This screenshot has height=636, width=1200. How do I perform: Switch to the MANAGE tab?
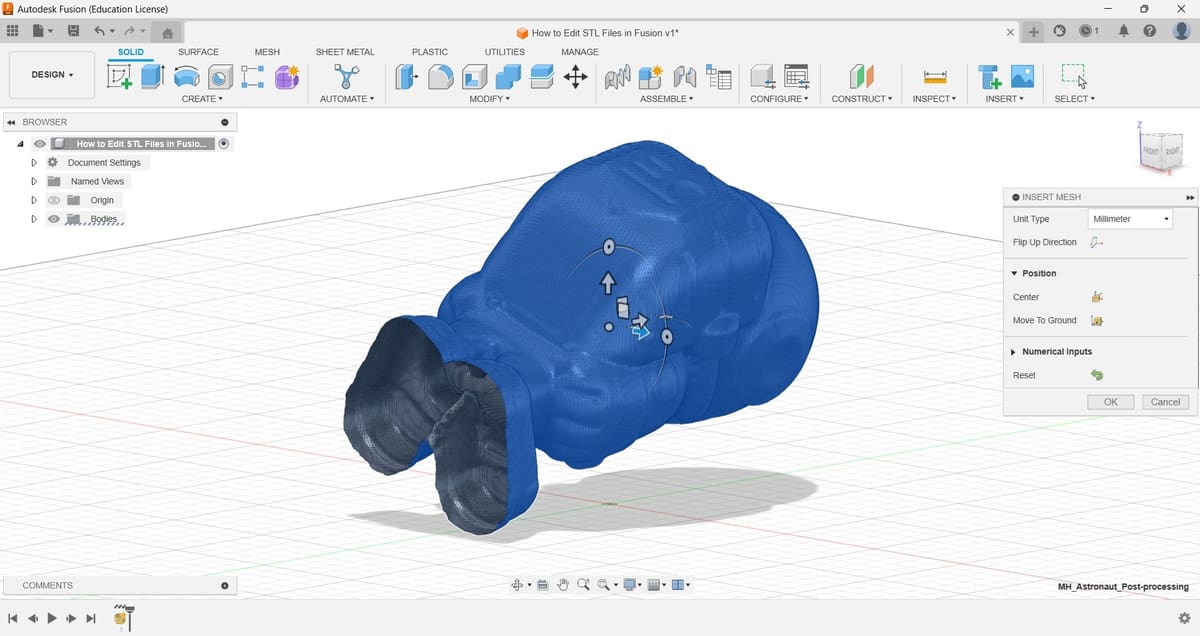pyautogui.click(x=580, y=52)
